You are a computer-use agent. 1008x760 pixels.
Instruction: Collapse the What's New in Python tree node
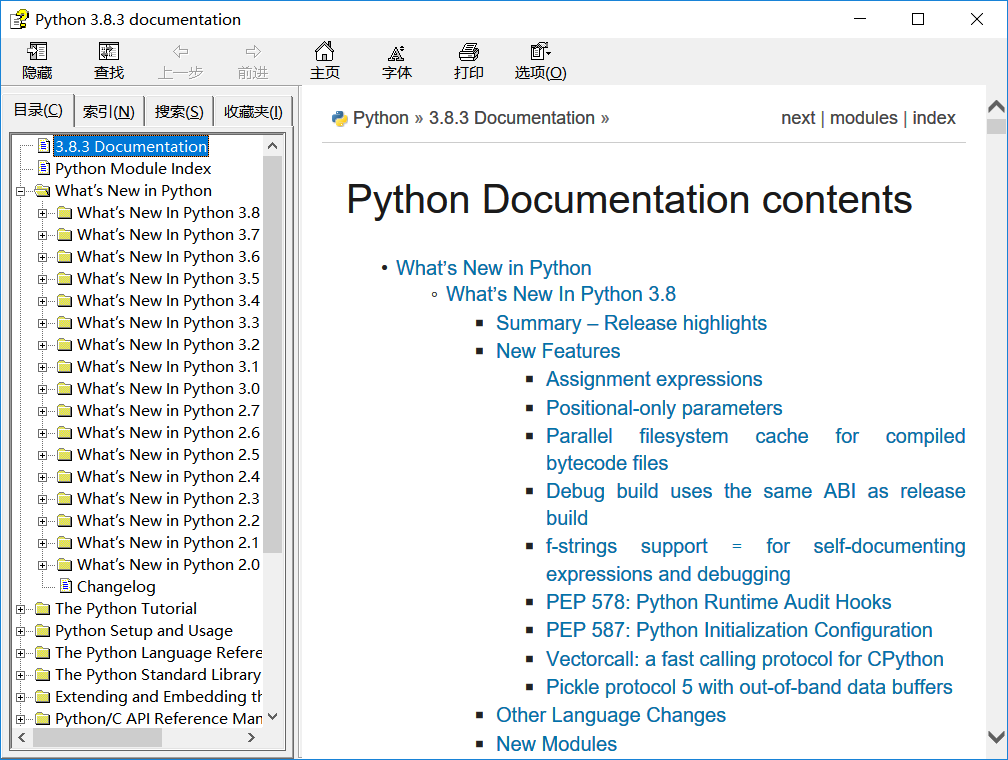point(21,191)
